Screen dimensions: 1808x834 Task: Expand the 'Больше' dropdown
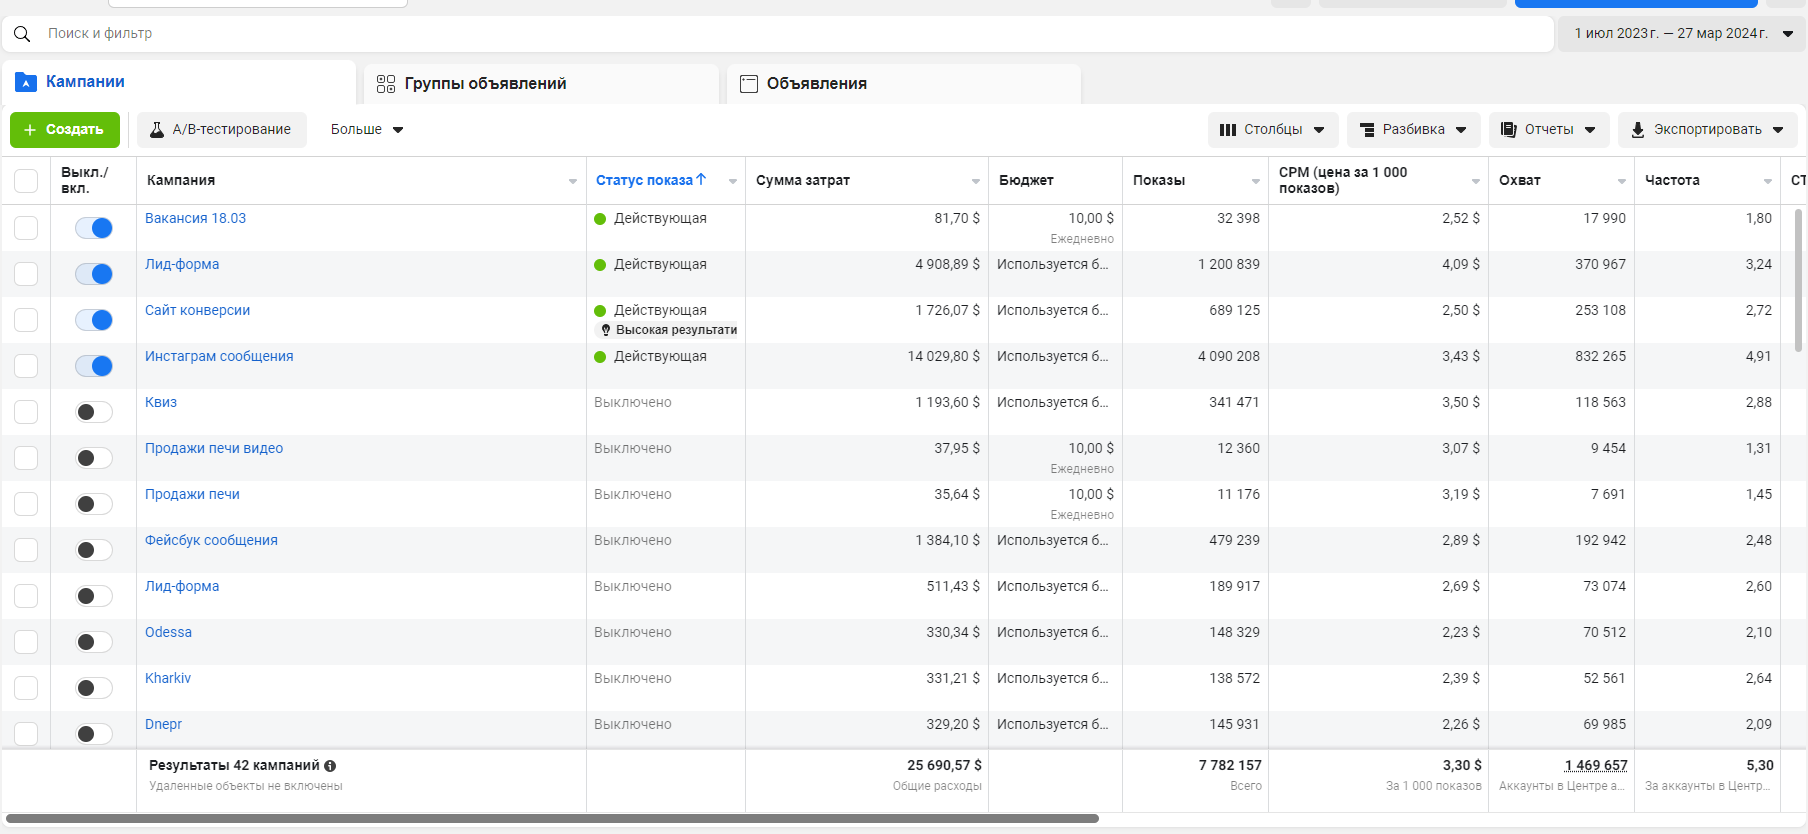[x=367, y=130]
